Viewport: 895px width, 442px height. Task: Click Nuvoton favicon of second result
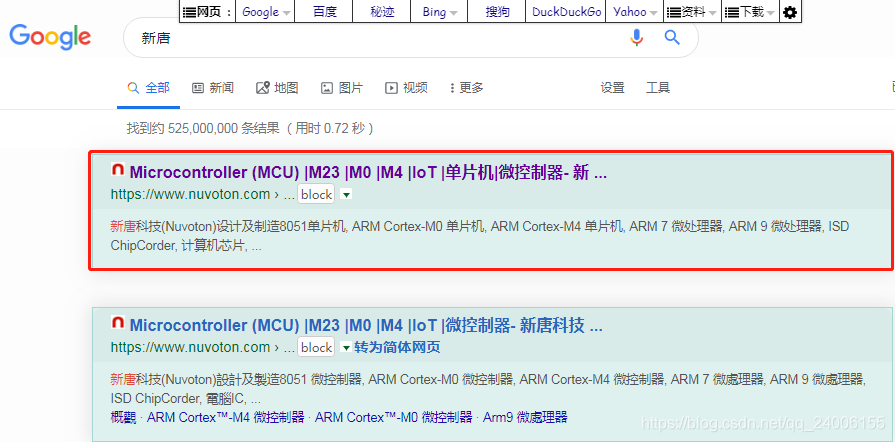click(x=118, y=323)
